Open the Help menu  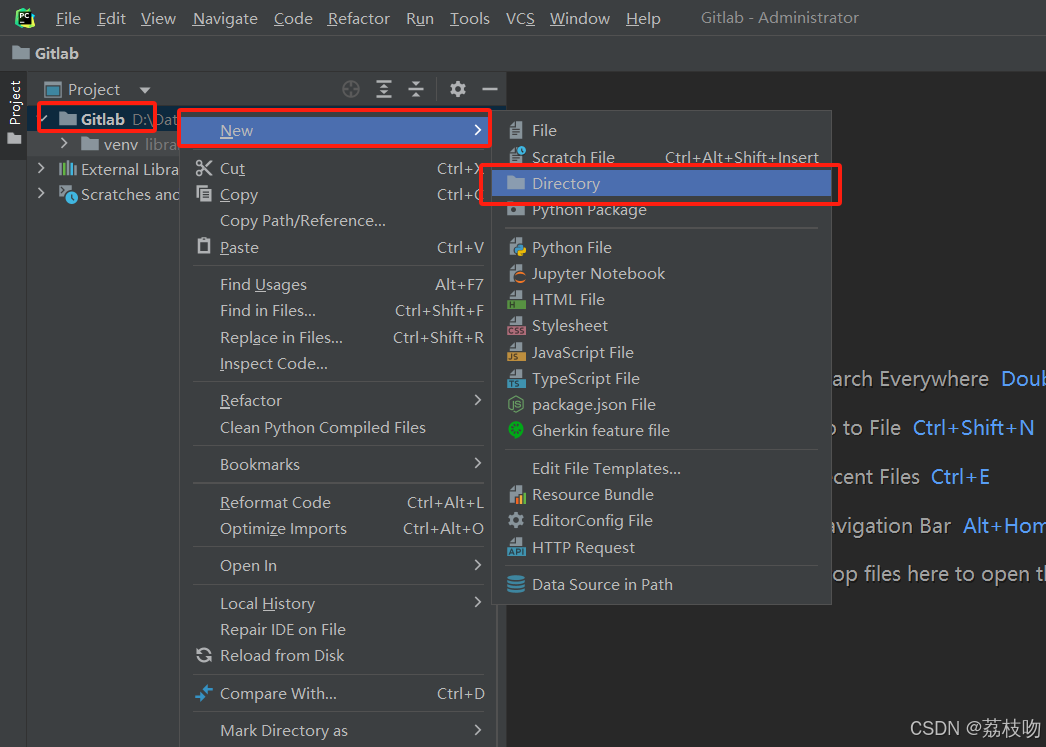pos(643,19)
